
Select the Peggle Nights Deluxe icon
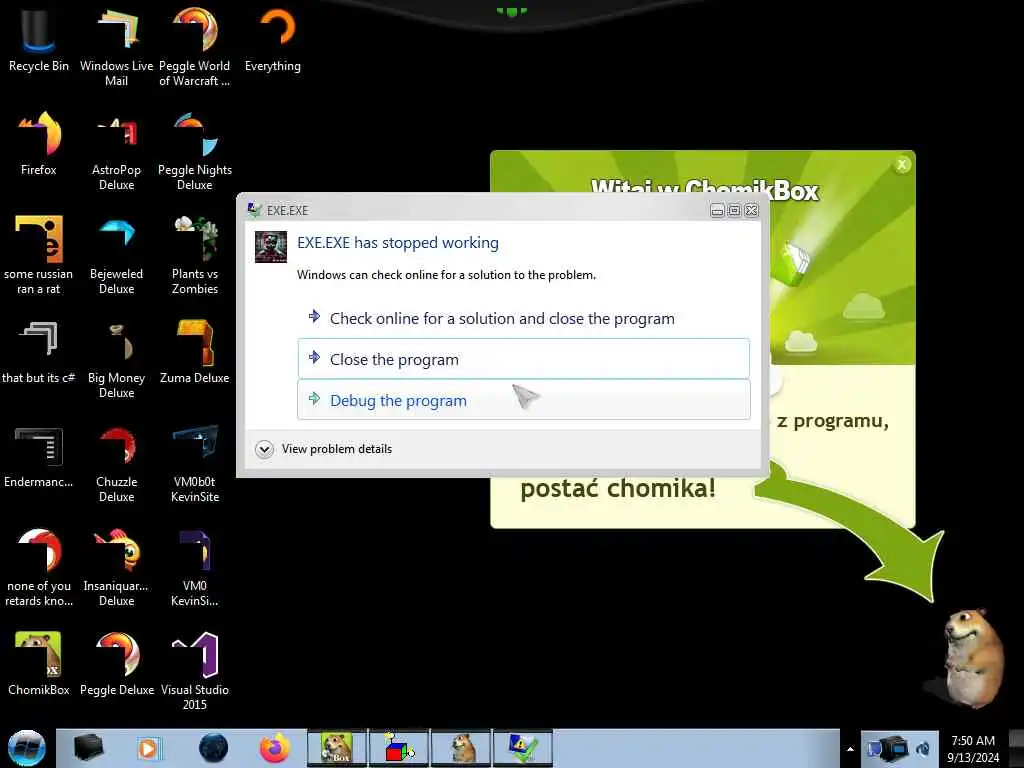pyautogui.click(x=195, y=150)
